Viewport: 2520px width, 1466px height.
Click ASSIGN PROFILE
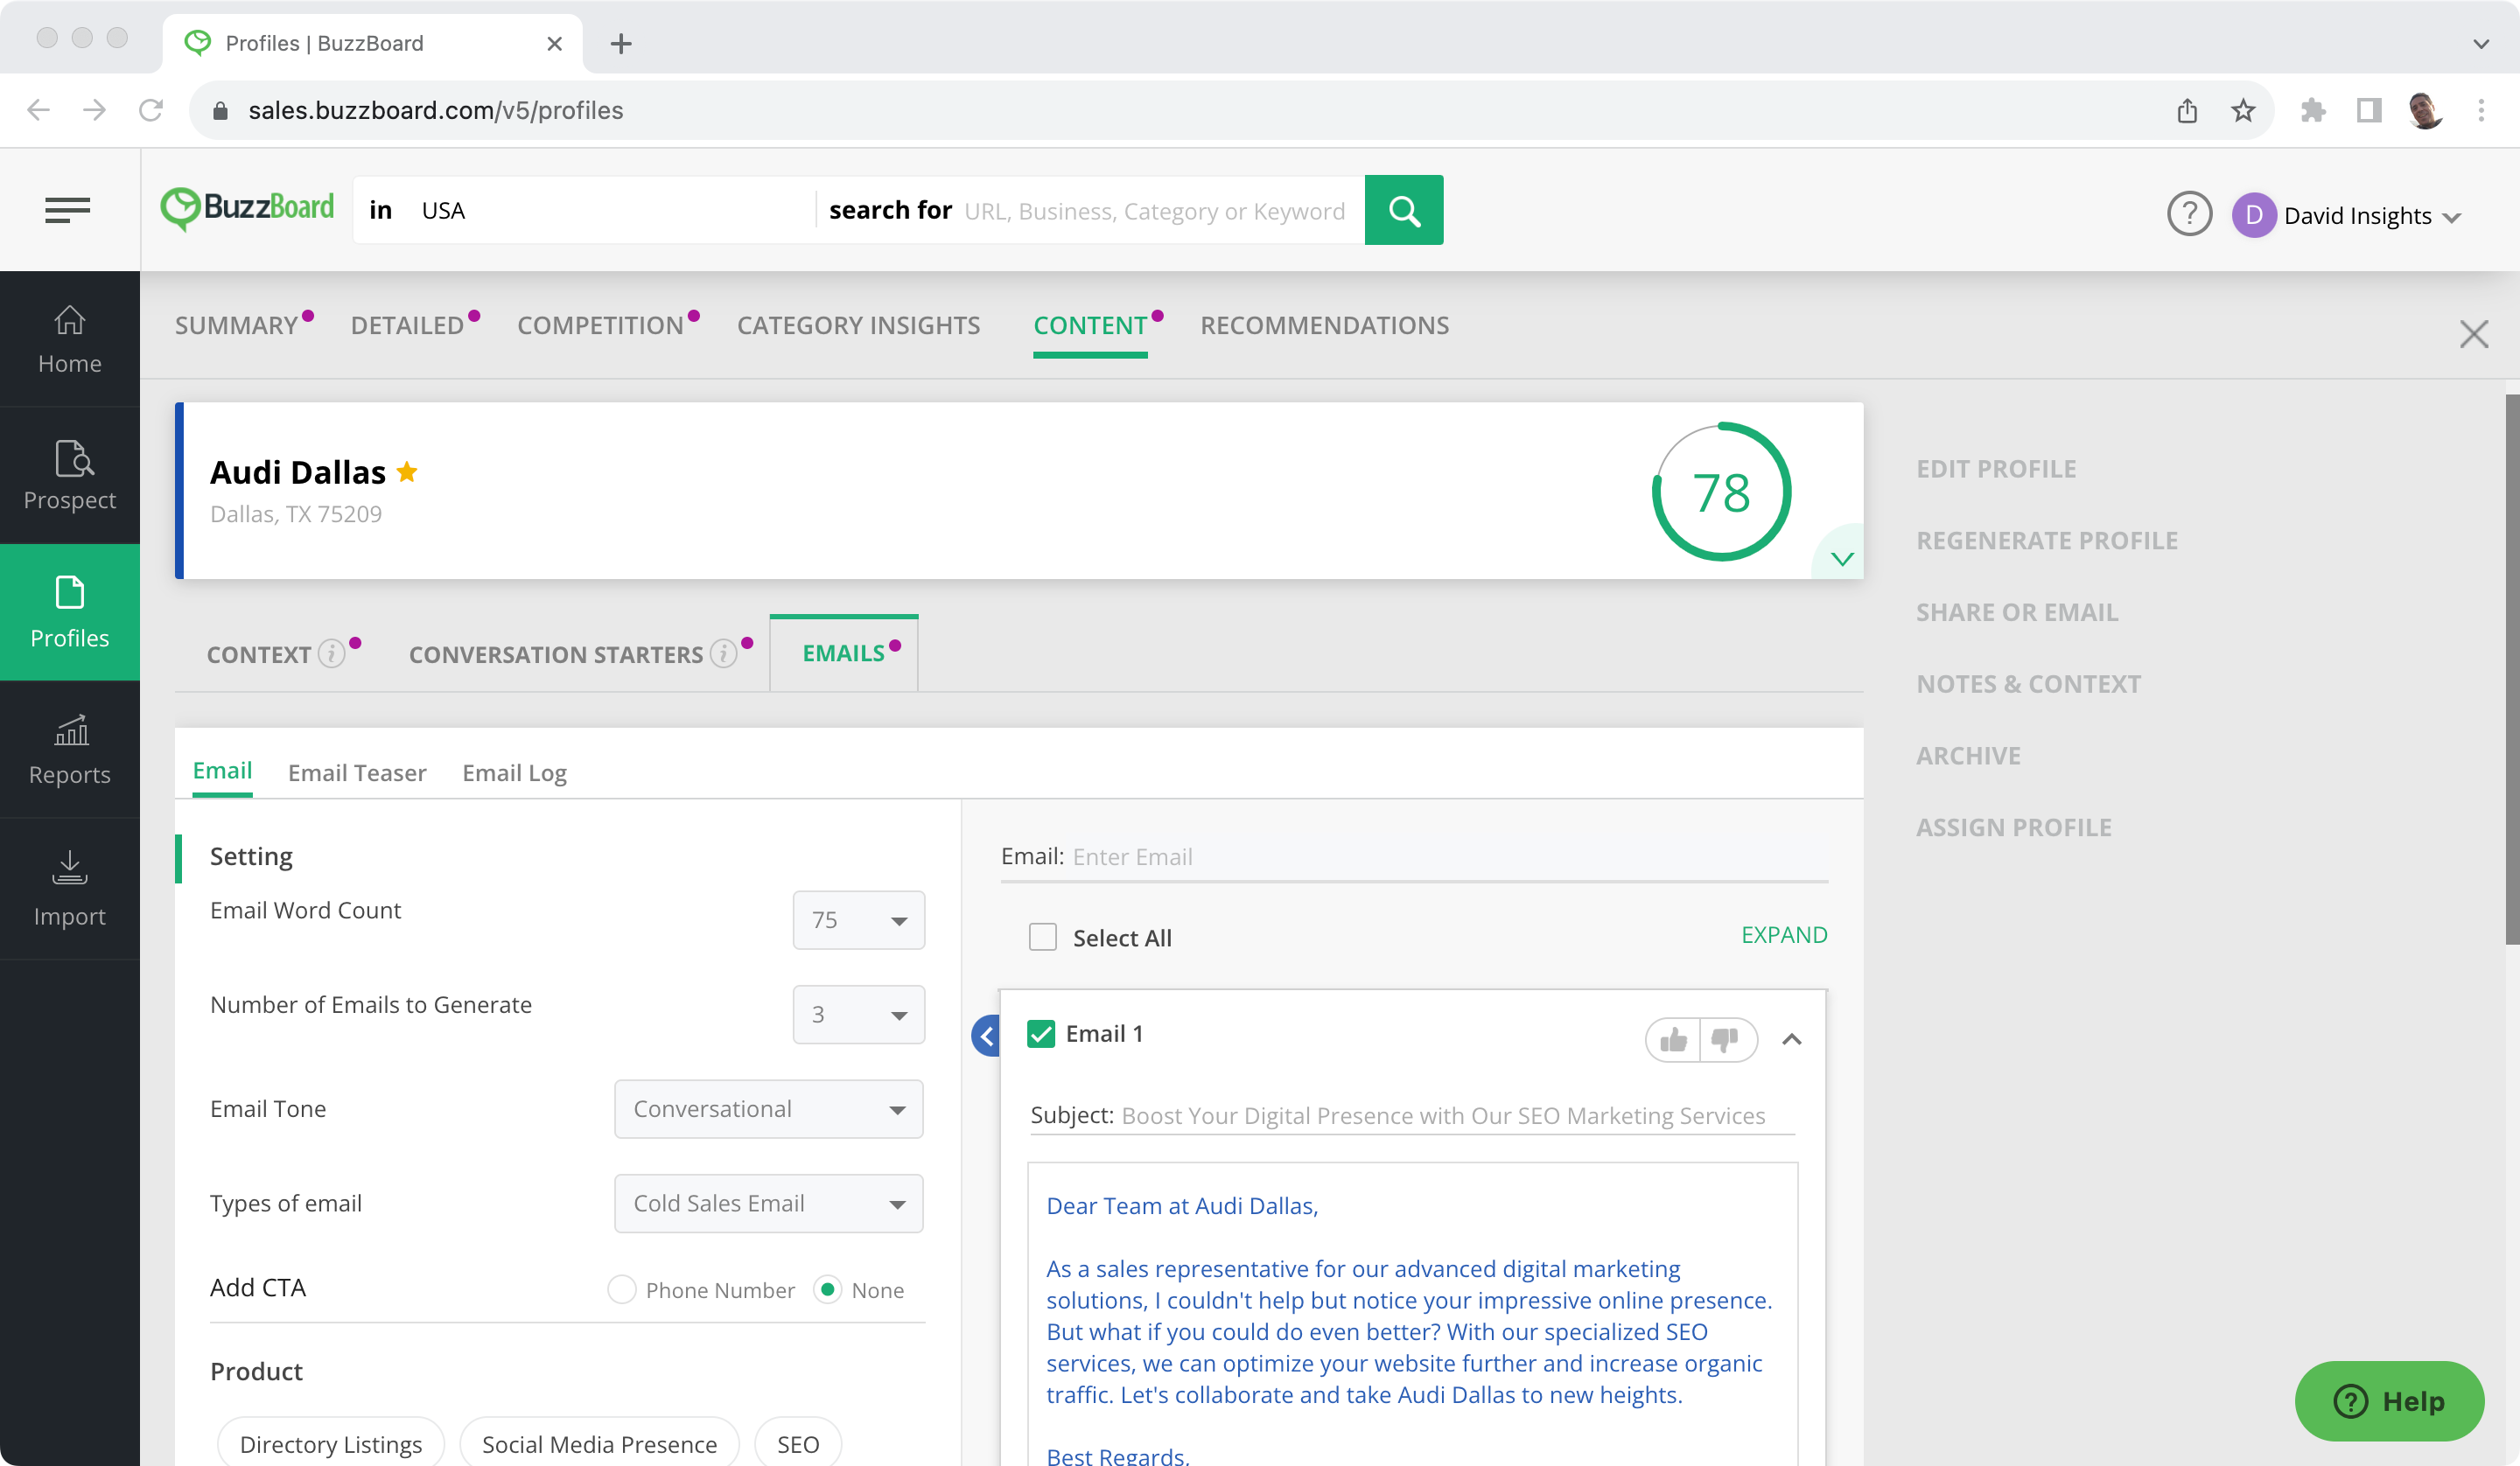2014,827
